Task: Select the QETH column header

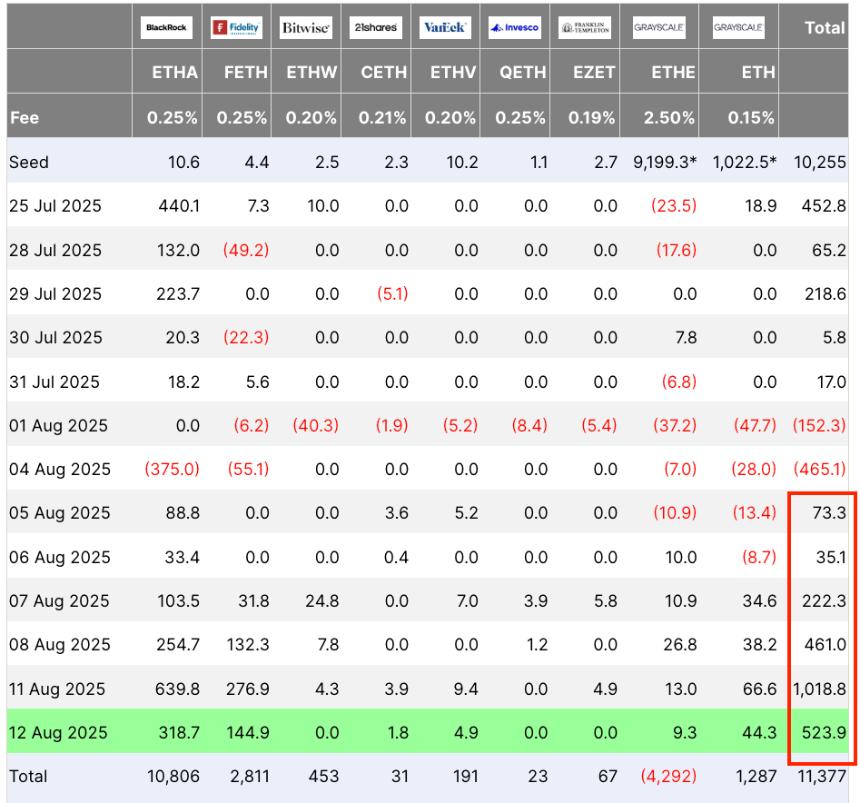Action: pyautogui.click(x=523, y=72)
